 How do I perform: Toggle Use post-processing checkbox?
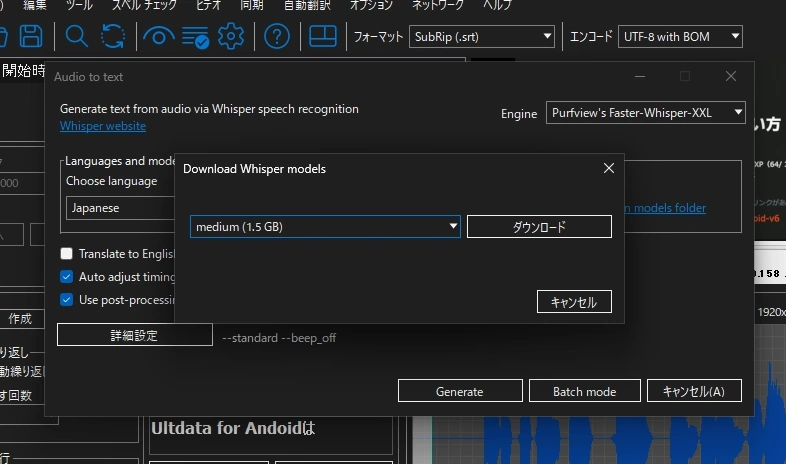pos(66,300)
